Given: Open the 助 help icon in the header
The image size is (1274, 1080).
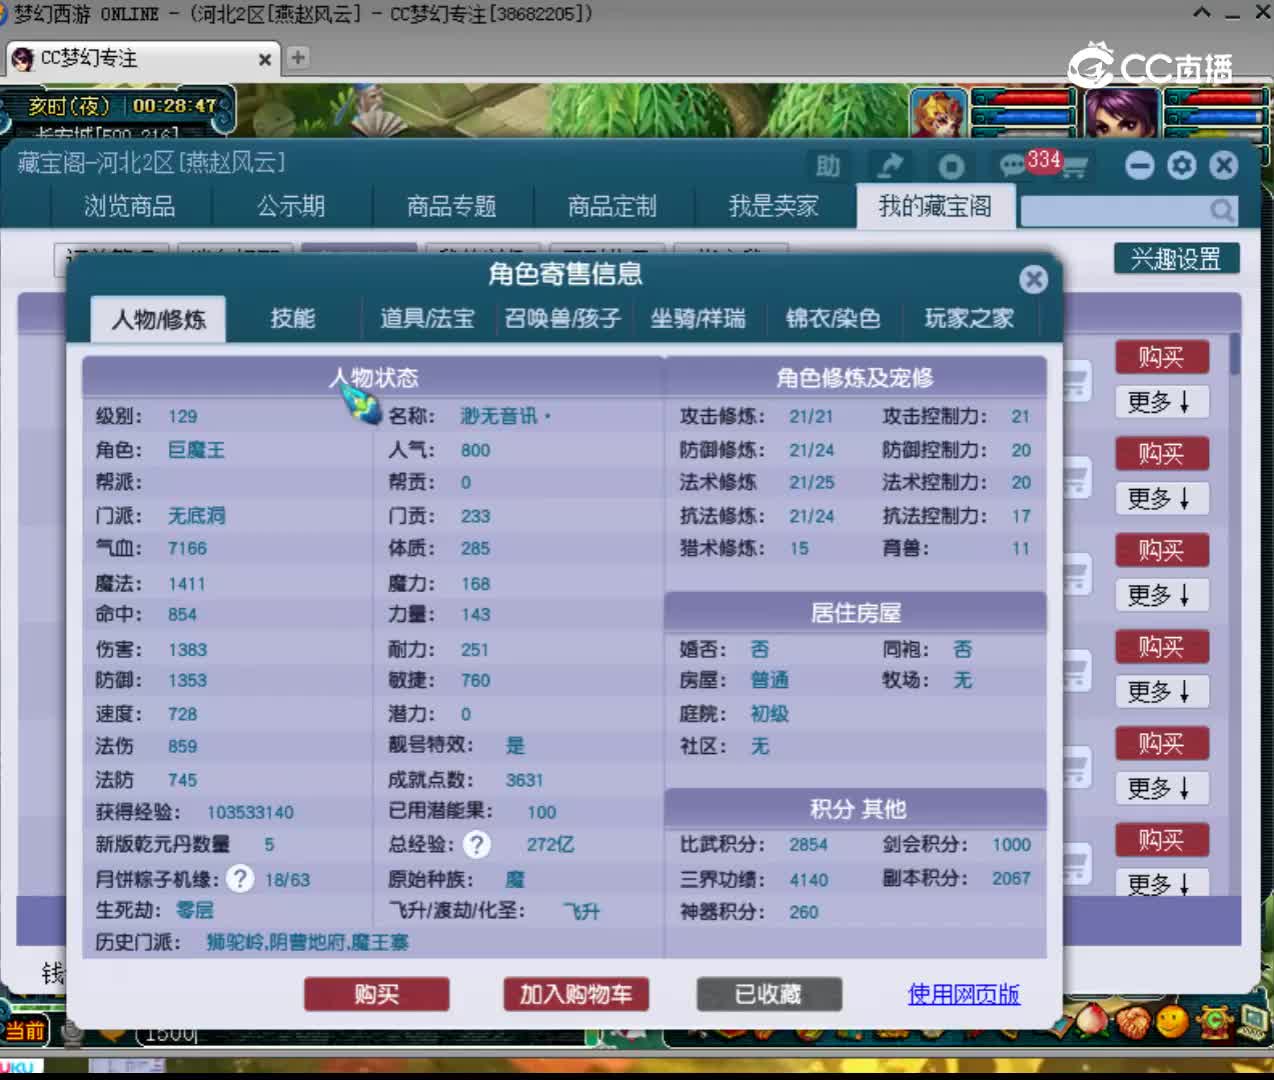Looking at the screenshot, I should click(828, 166).
